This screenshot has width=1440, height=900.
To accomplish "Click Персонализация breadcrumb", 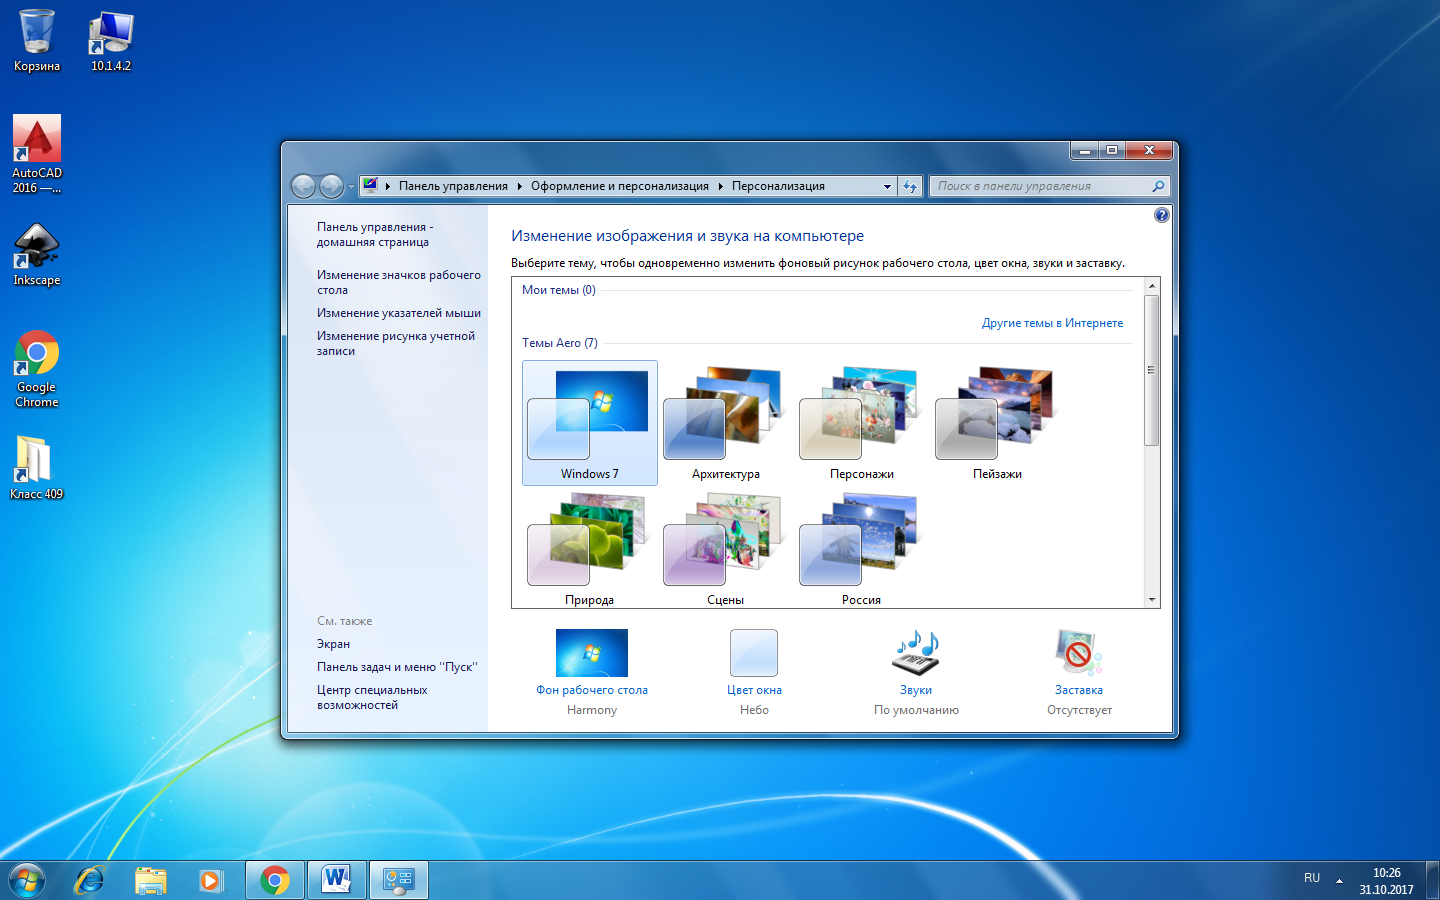I will (x=778, y=186).
